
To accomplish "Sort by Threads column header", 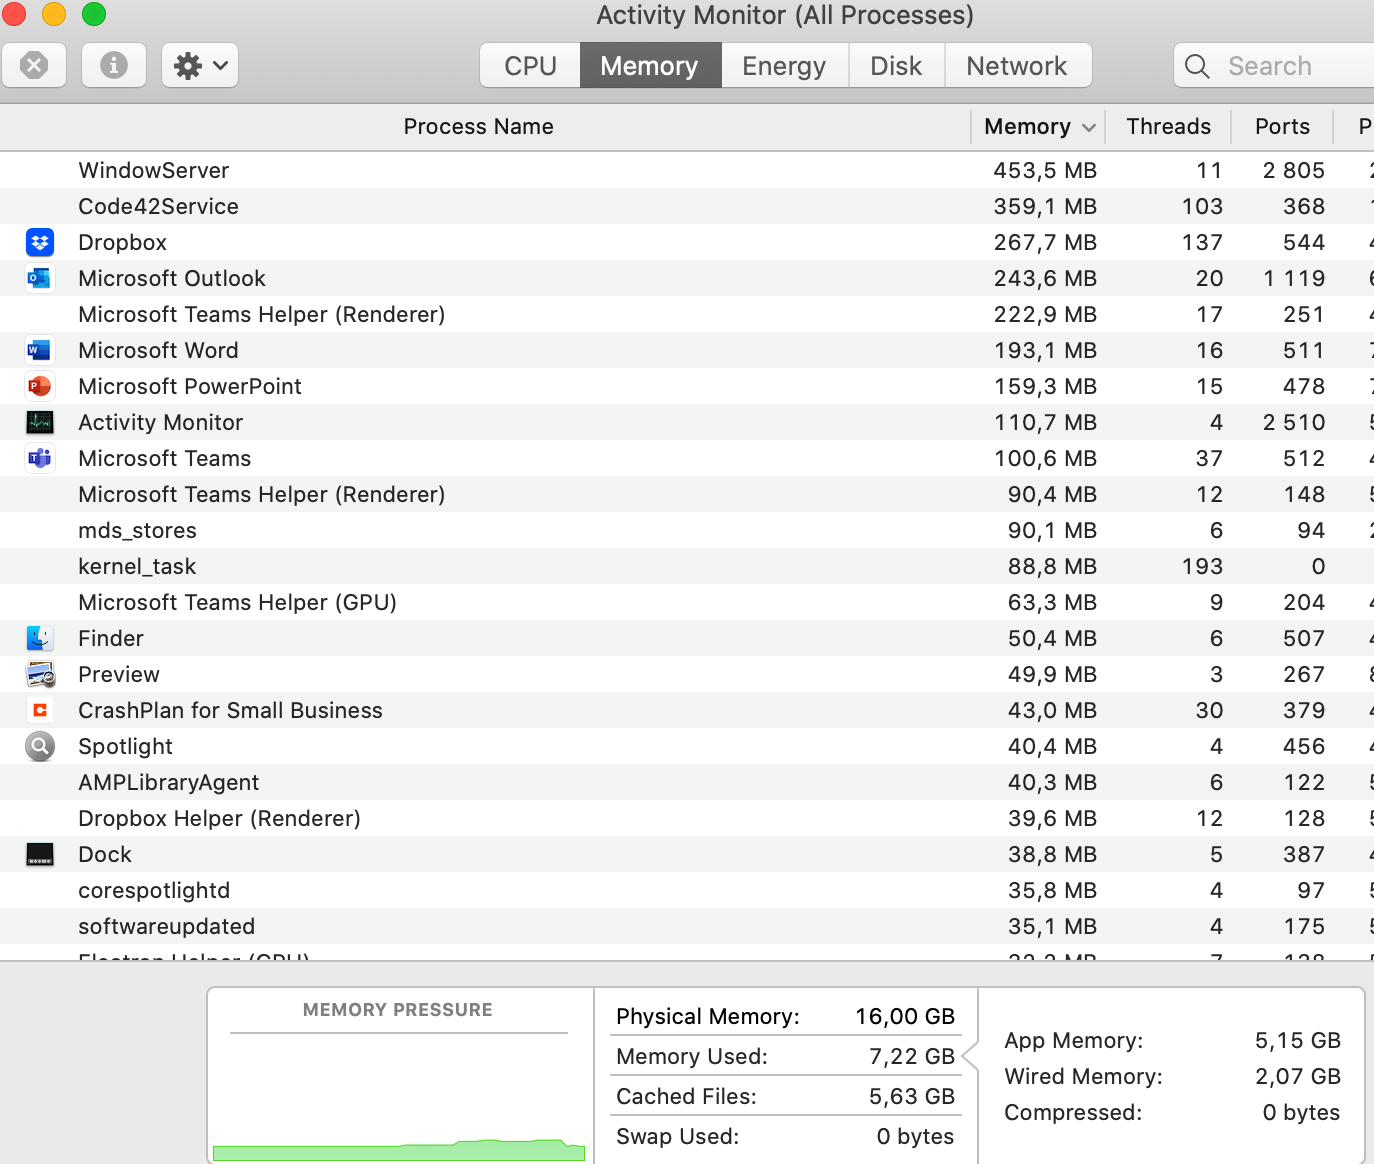I will pos(1169,127).
